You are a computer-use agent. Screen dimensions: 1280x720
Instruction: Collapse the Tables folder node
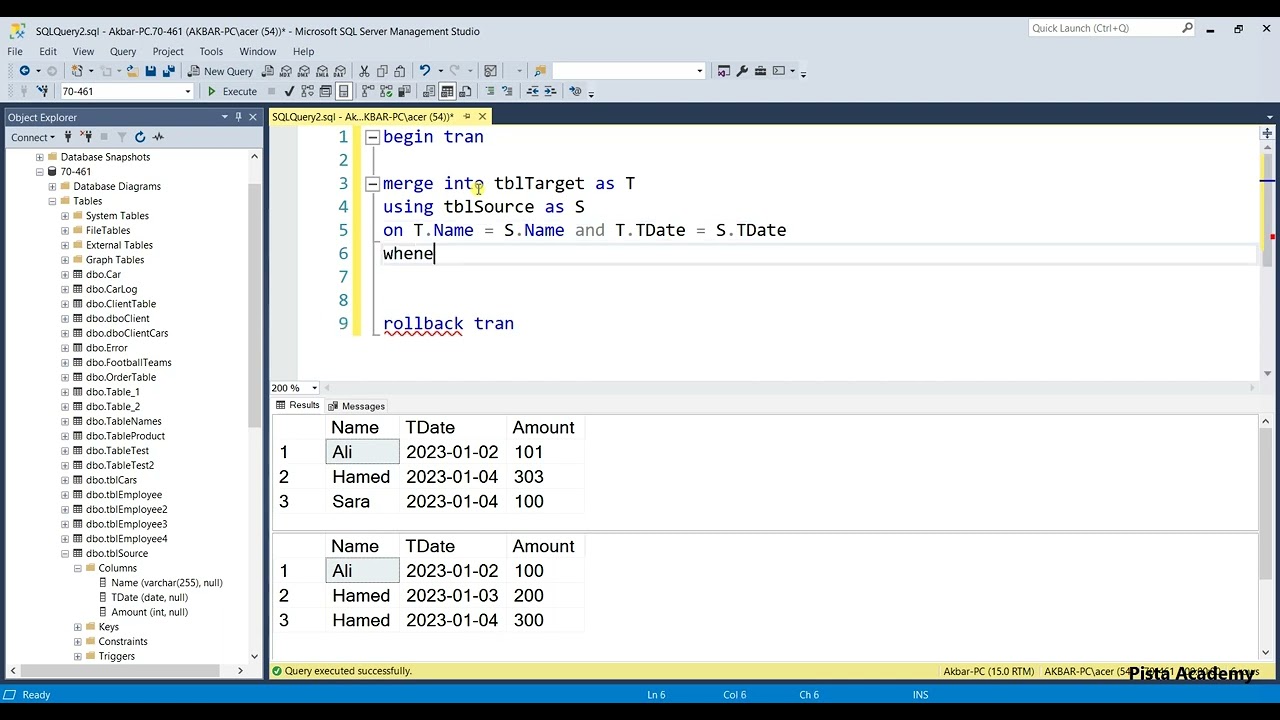[x=52, y=201]
